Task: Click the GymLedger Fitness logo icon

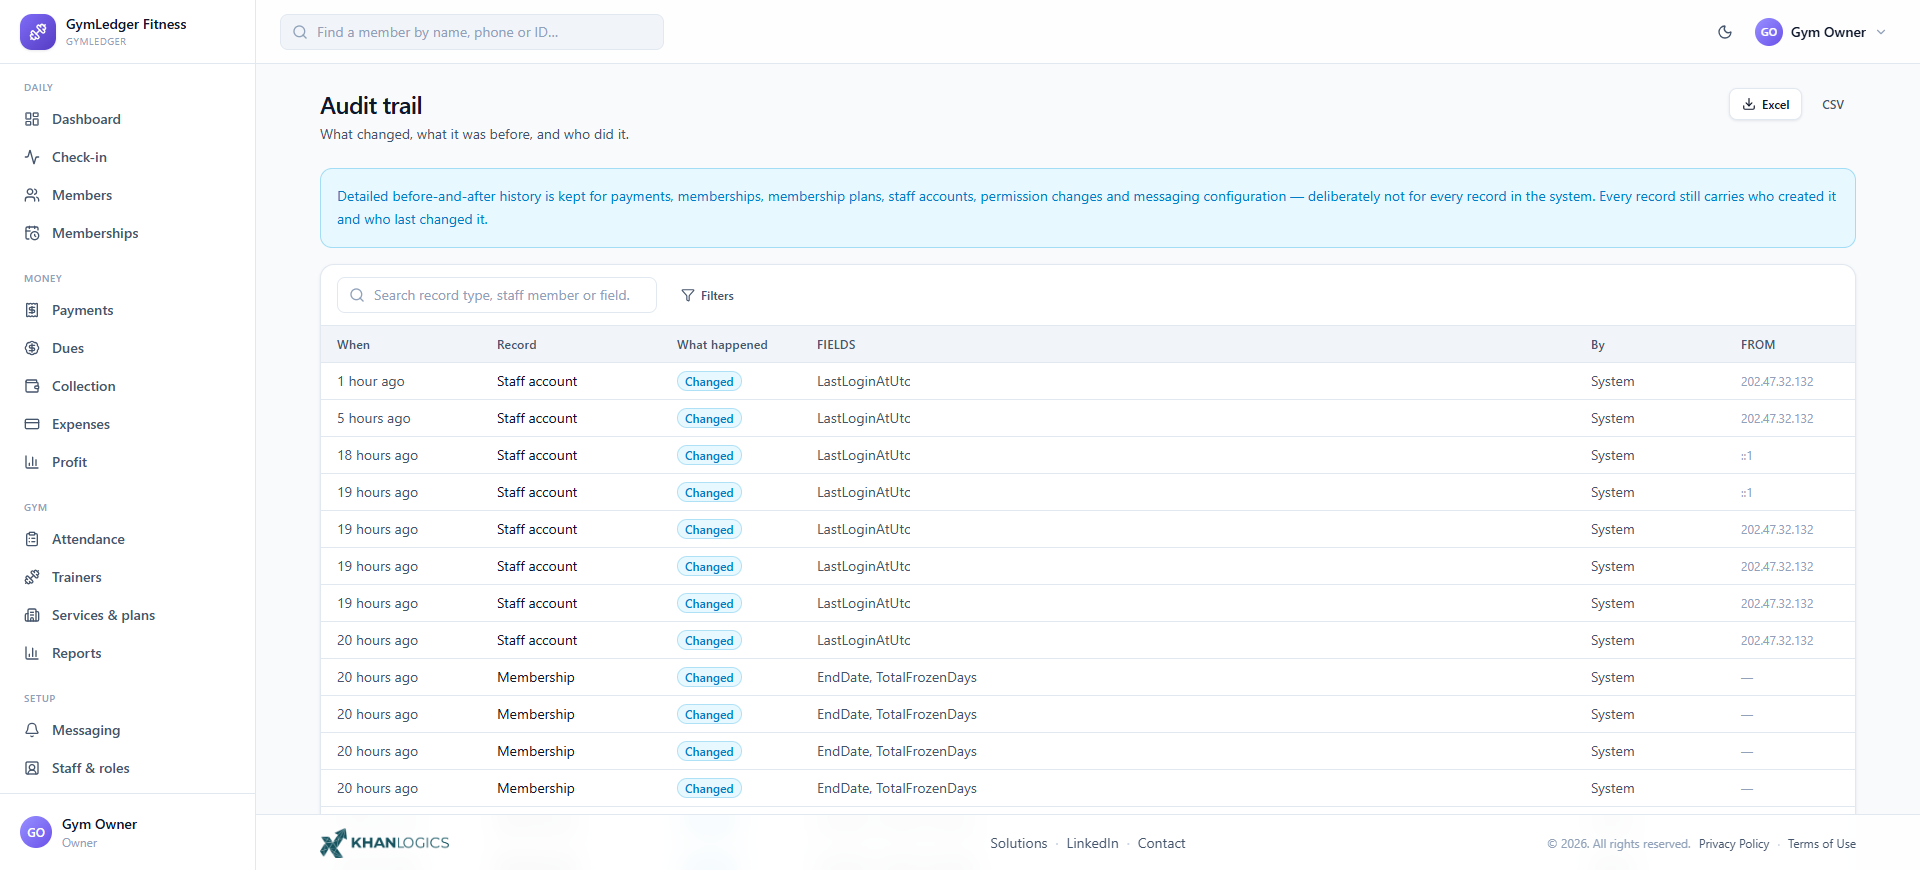Action: [x=38, y=32]
